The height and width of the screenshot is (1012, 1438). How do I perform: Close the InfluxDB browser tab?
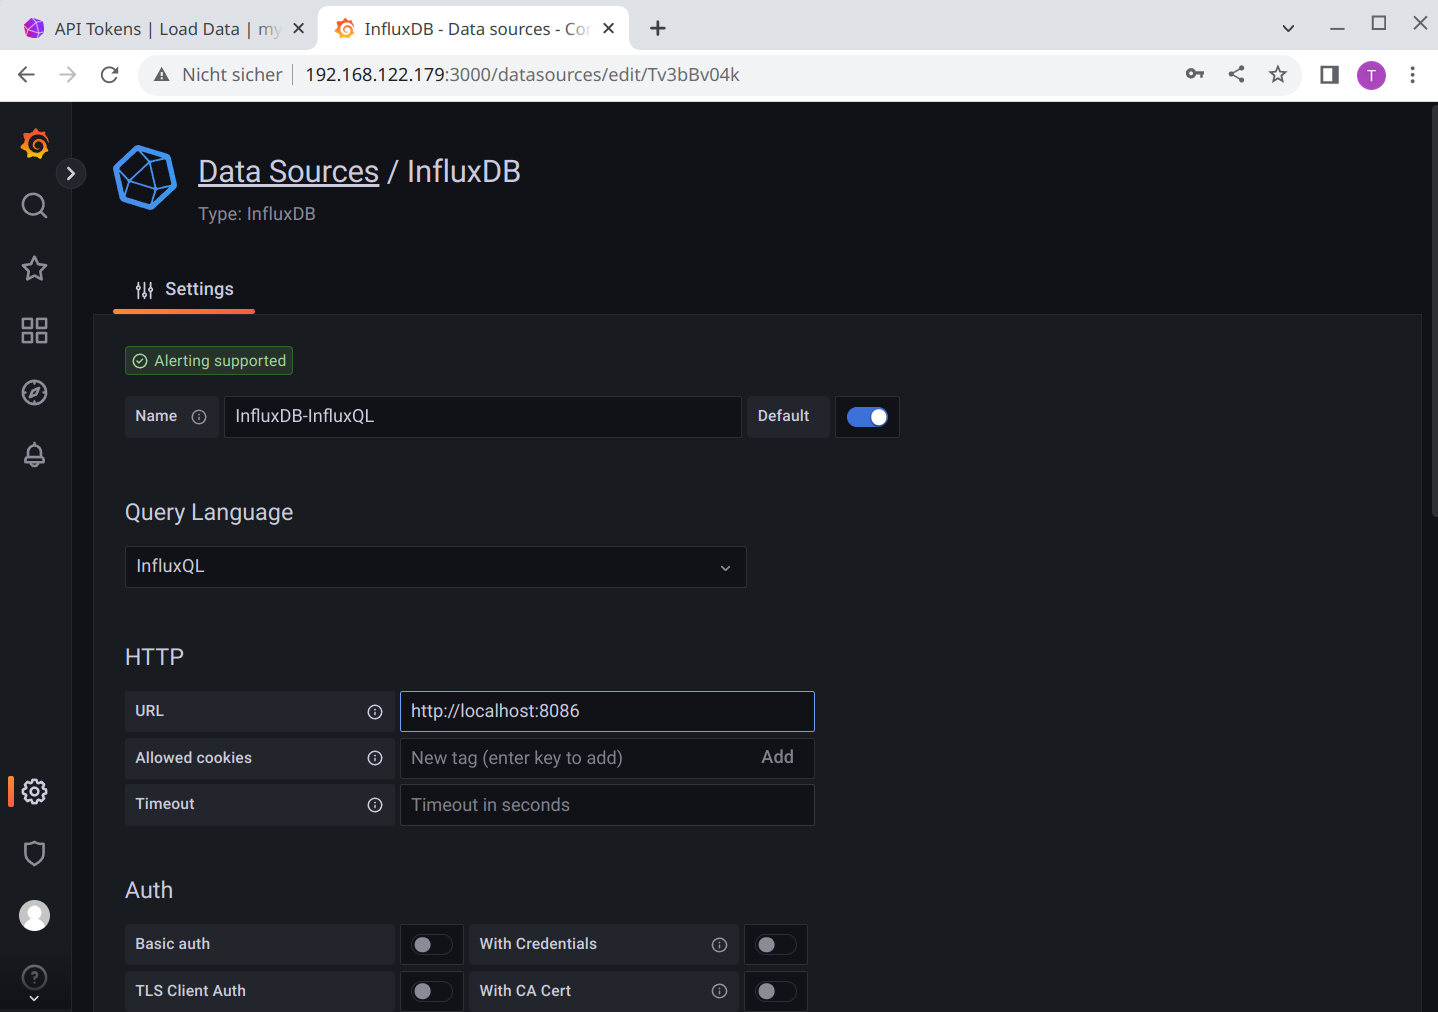coord(608,29)
